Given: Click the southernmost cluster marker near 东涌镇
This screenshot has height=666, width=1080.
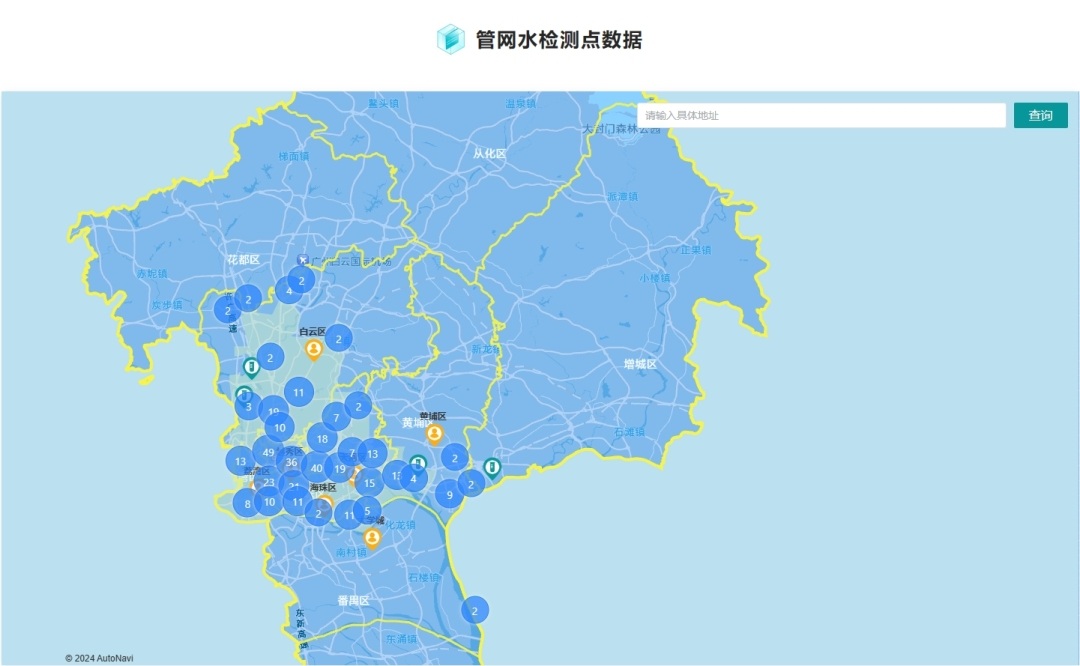Looking at the screenshot, I should click(x=475, y=610).
